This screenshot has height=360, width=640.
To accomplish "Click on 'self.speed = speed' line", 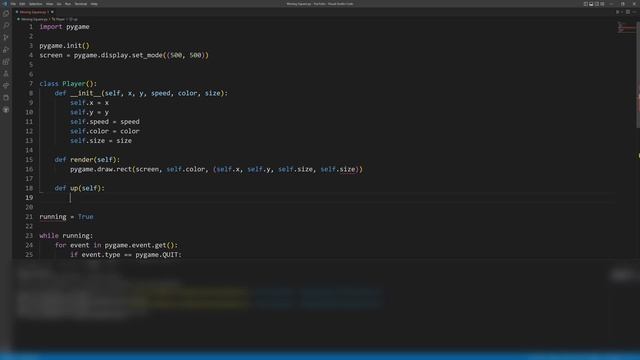I will click(x=104, y=122).
